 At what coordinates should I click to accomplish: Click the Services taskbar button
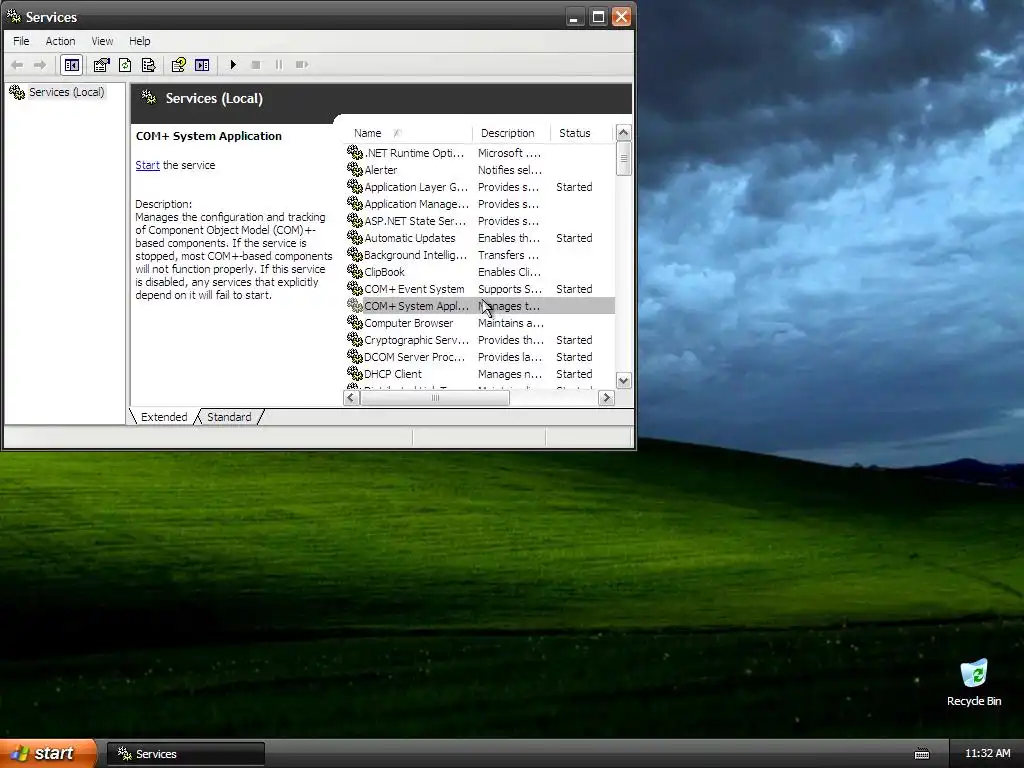tap(185, 754)
